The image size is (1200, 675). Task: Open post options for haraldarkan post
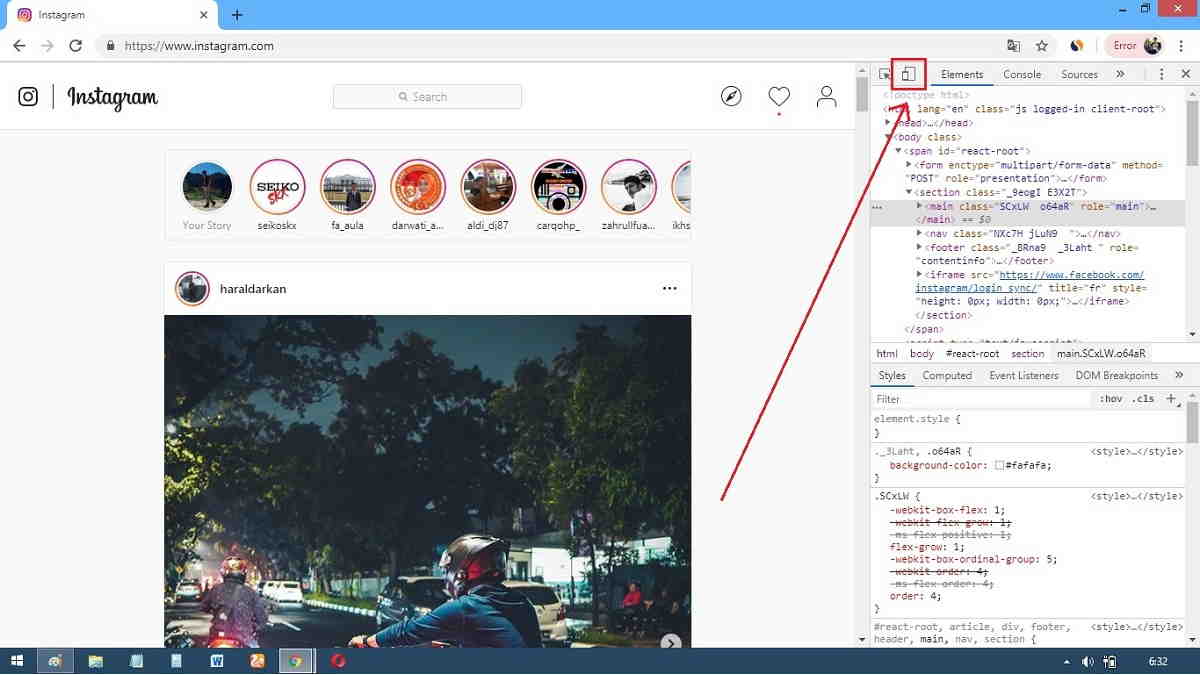tap(669, 289)
